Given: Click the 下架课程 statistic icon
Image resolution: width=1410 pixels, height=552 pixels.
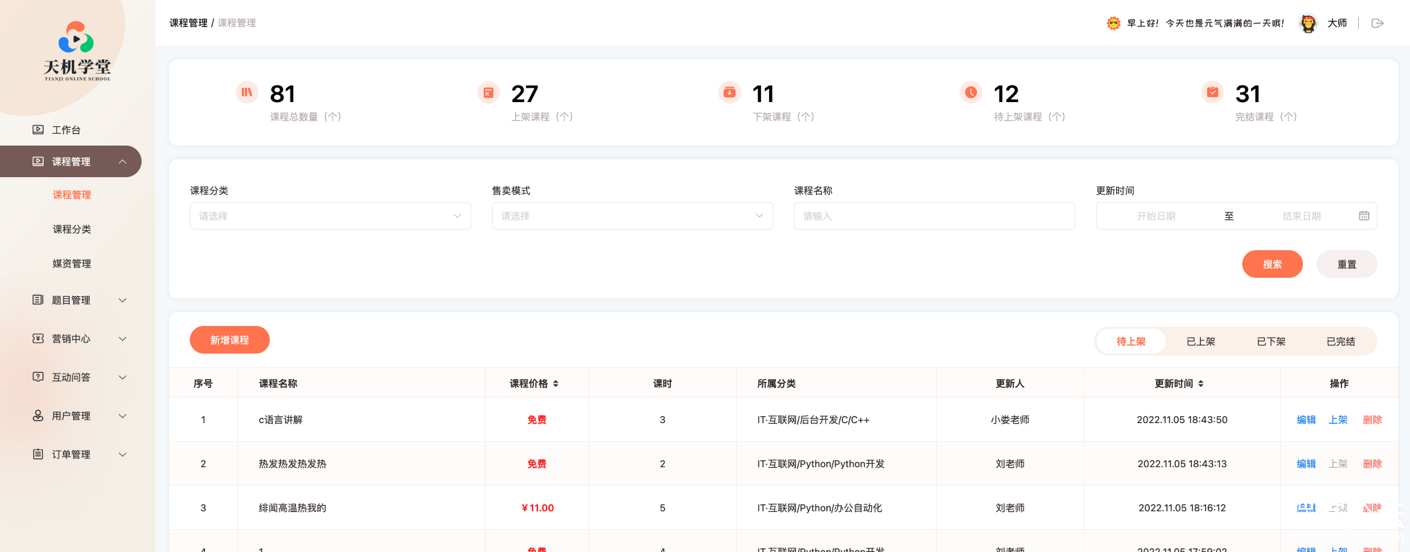Looking at the screenshot, I should [x=729, y=93].
